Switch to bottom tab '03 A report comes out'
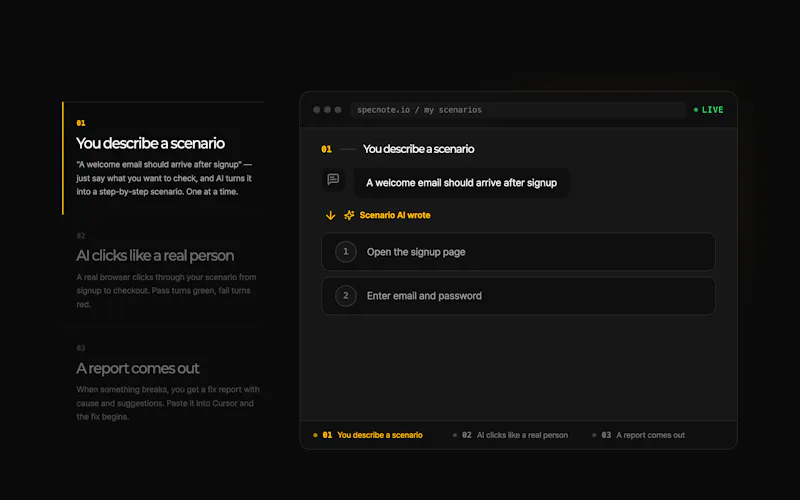This screenshot has height=500, width=800. click(x=638, y=435)
